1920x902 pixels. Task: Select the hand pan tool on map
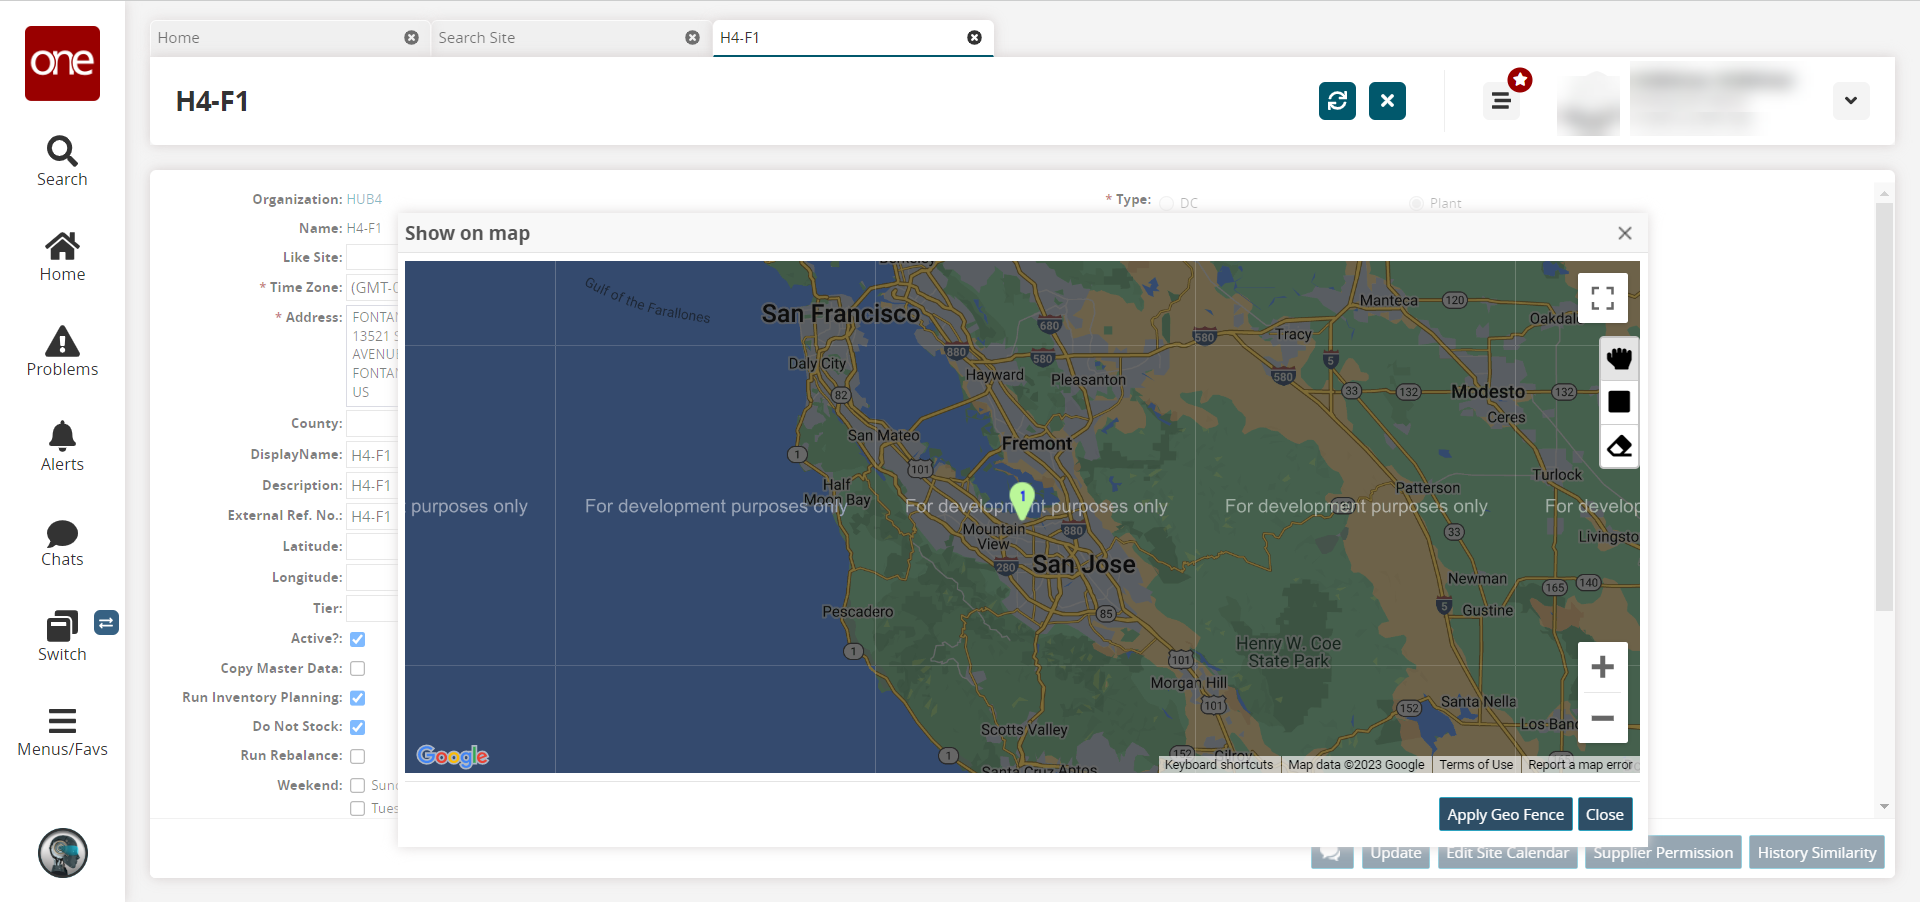1619,358
